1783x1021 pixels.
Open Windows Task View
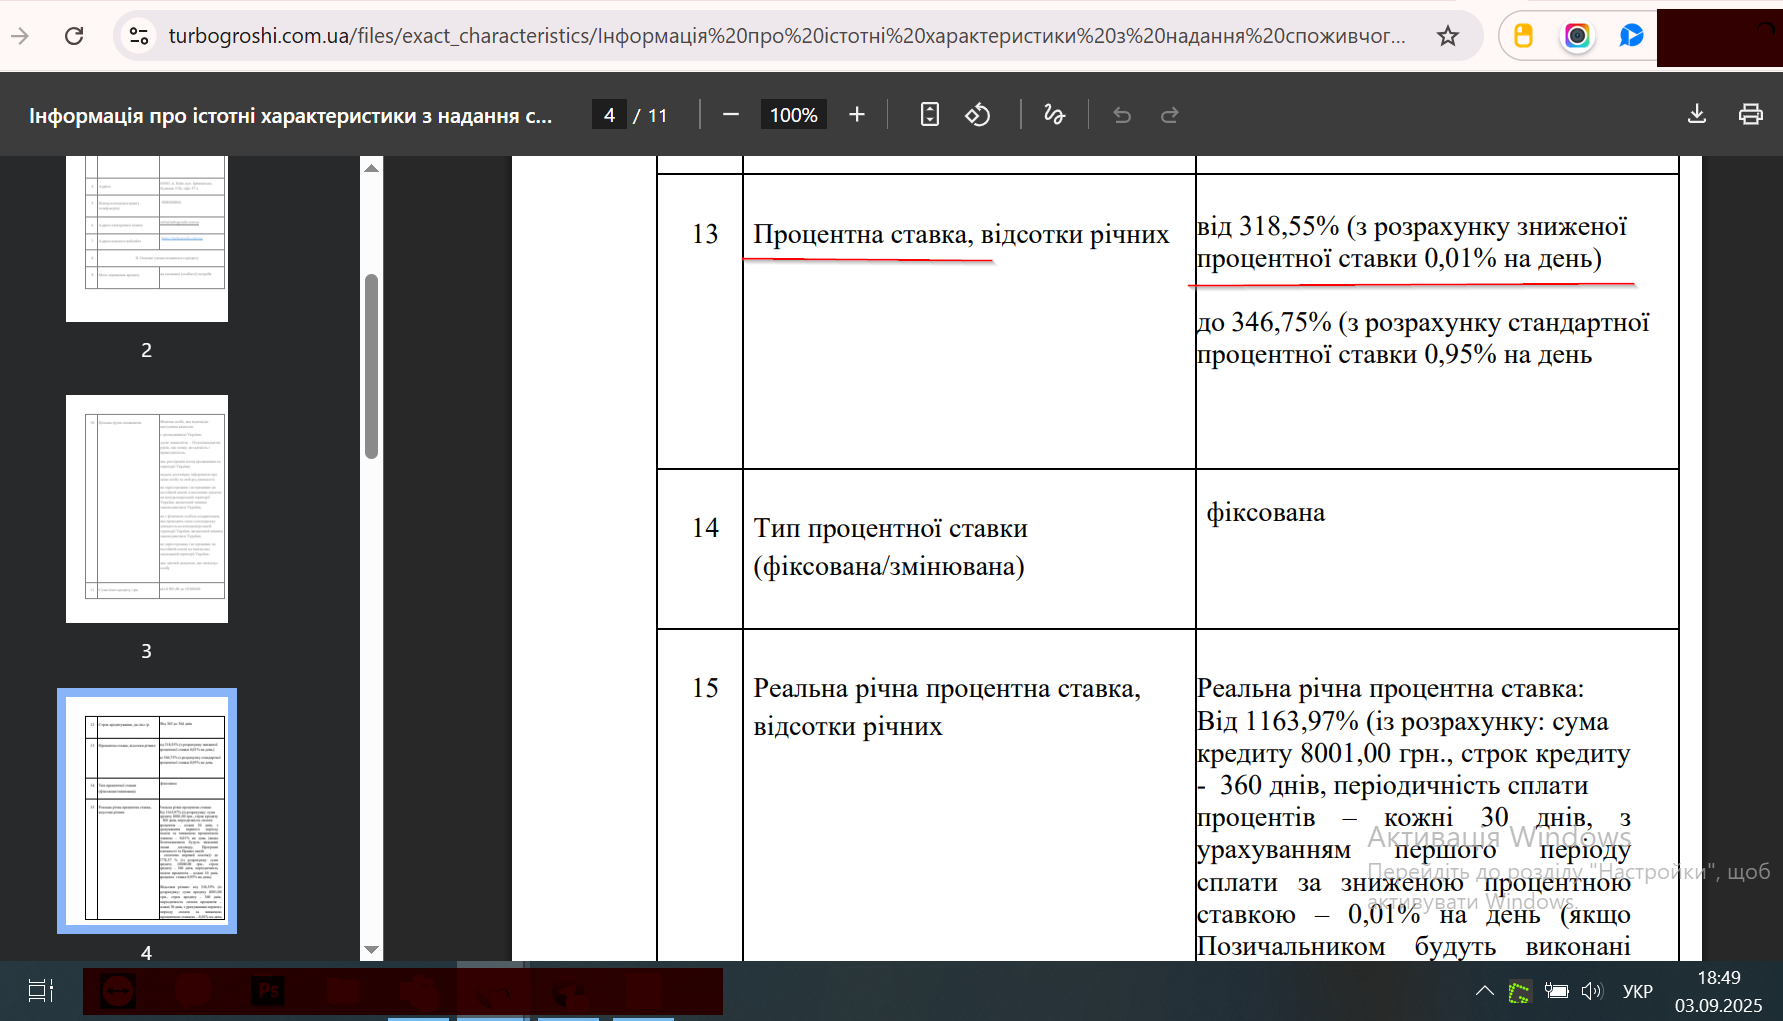pyautogui.click(x=41, y=991)
